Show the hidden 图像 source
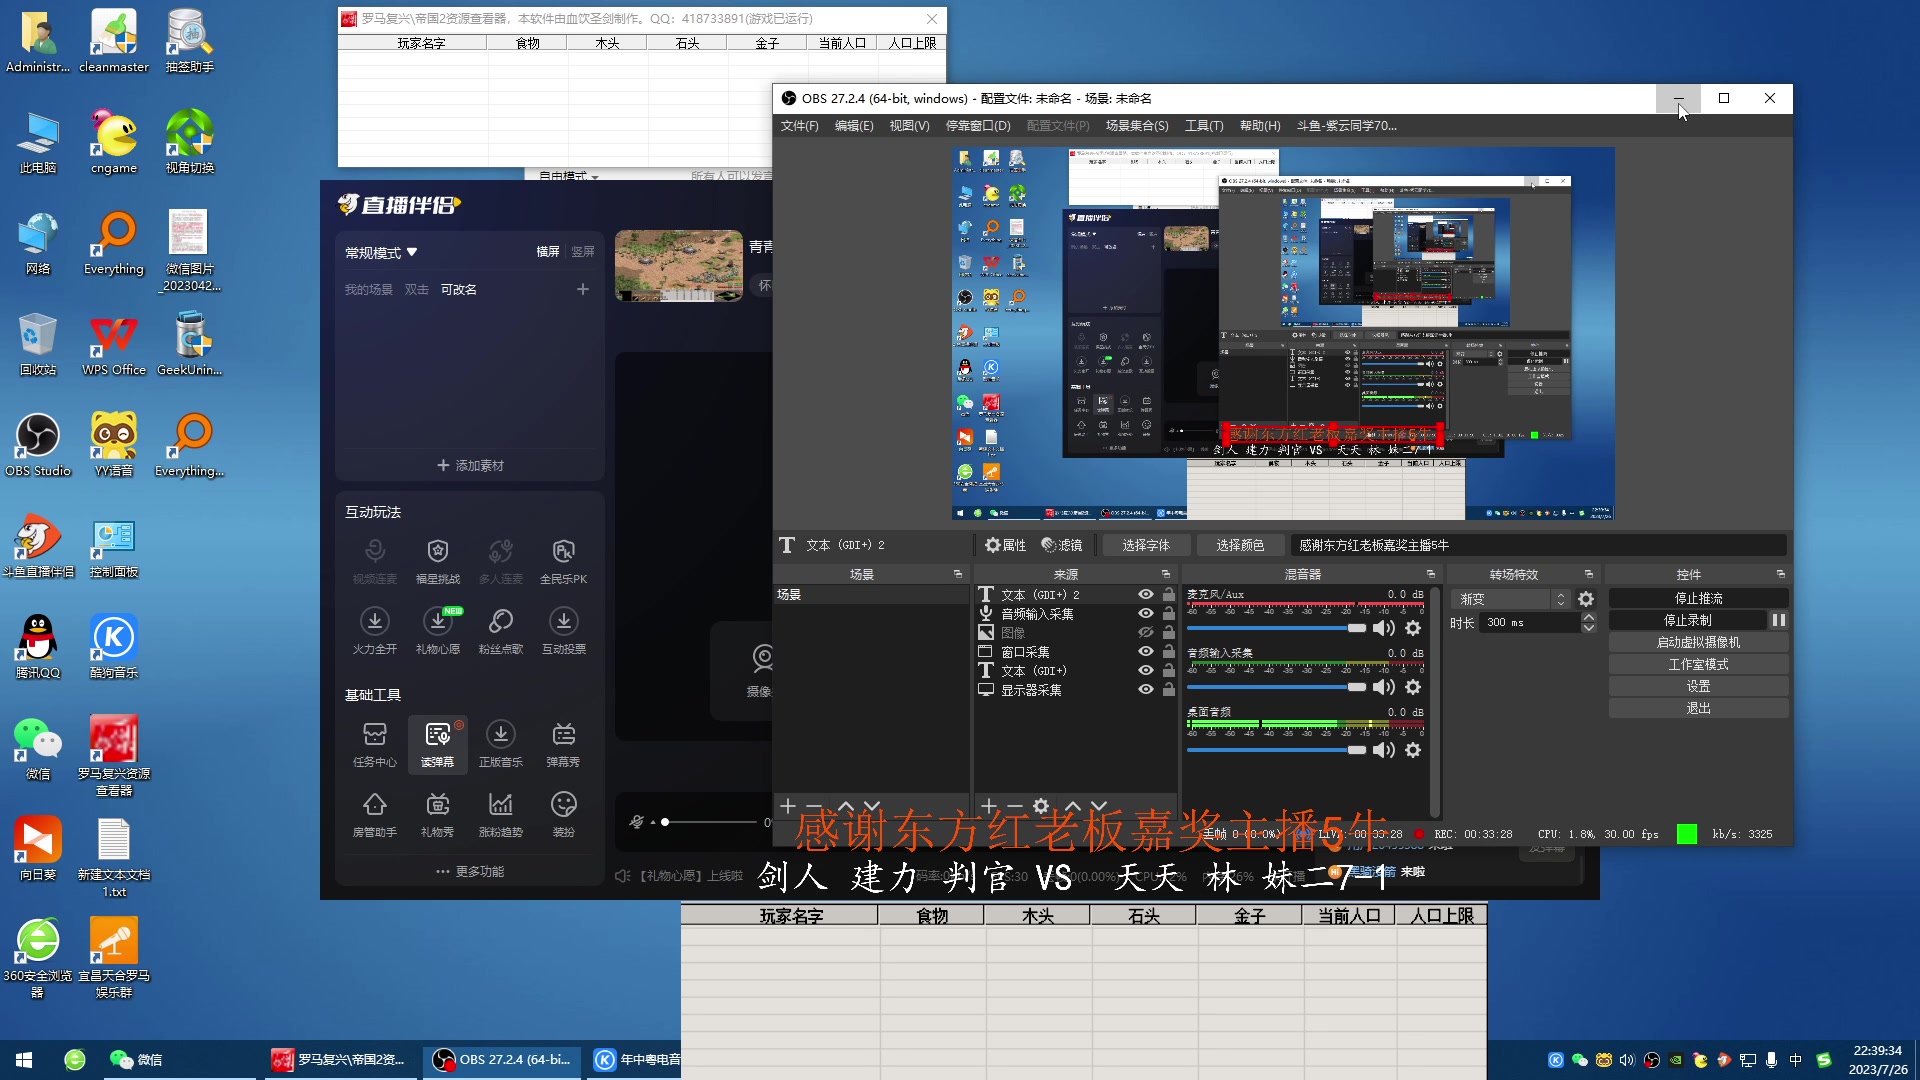 1146,633
